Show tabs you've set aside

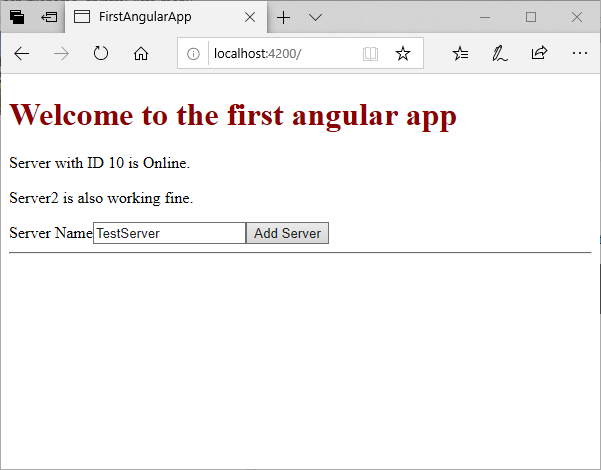pos(17,17)
